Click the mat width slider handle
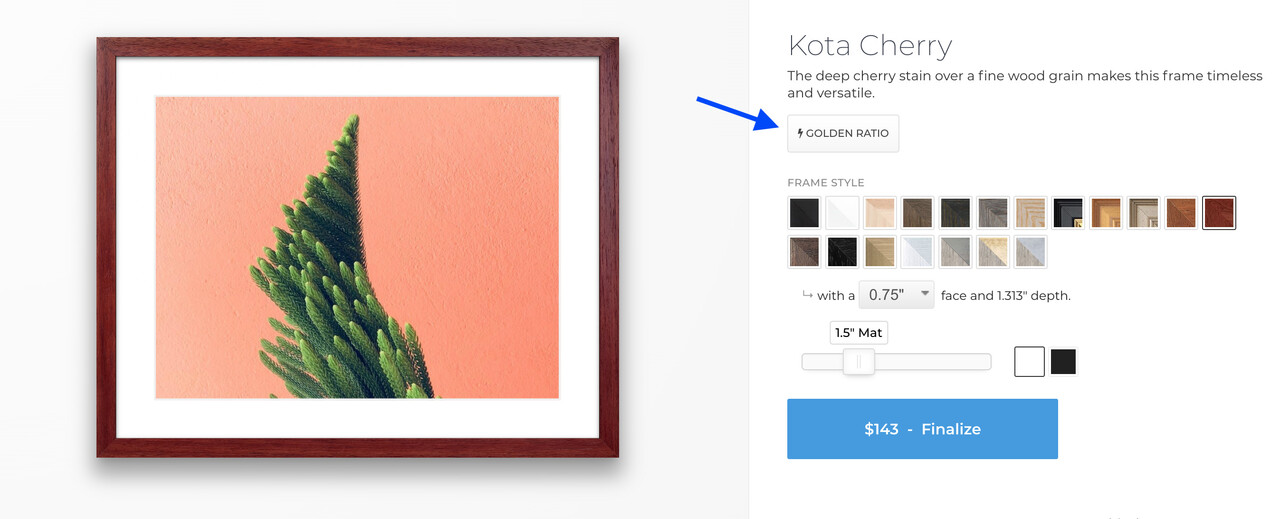This screenshot has height=519, width=1280. (x=858, y=362)
